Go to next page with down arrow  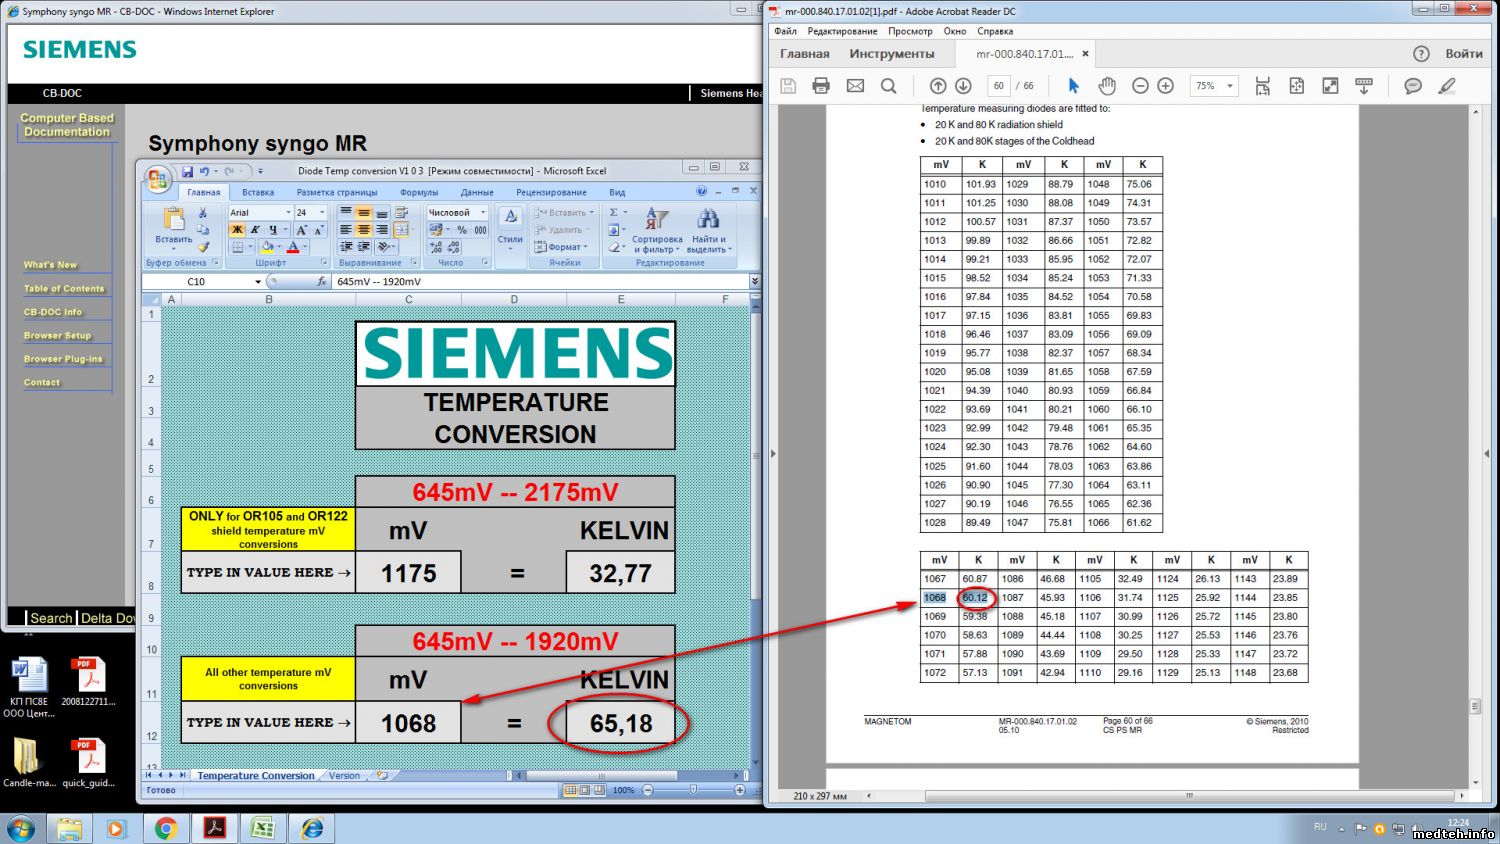[x=963, y=86]
